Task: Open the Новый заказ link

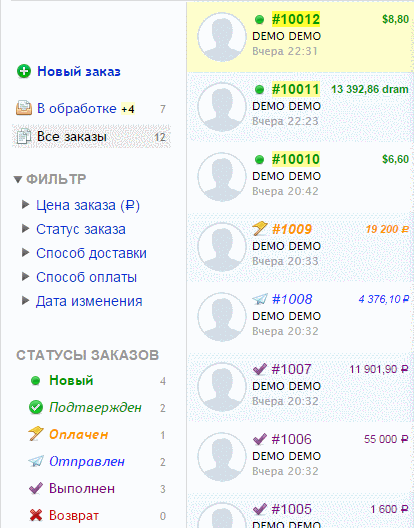Action: point(78,71)
